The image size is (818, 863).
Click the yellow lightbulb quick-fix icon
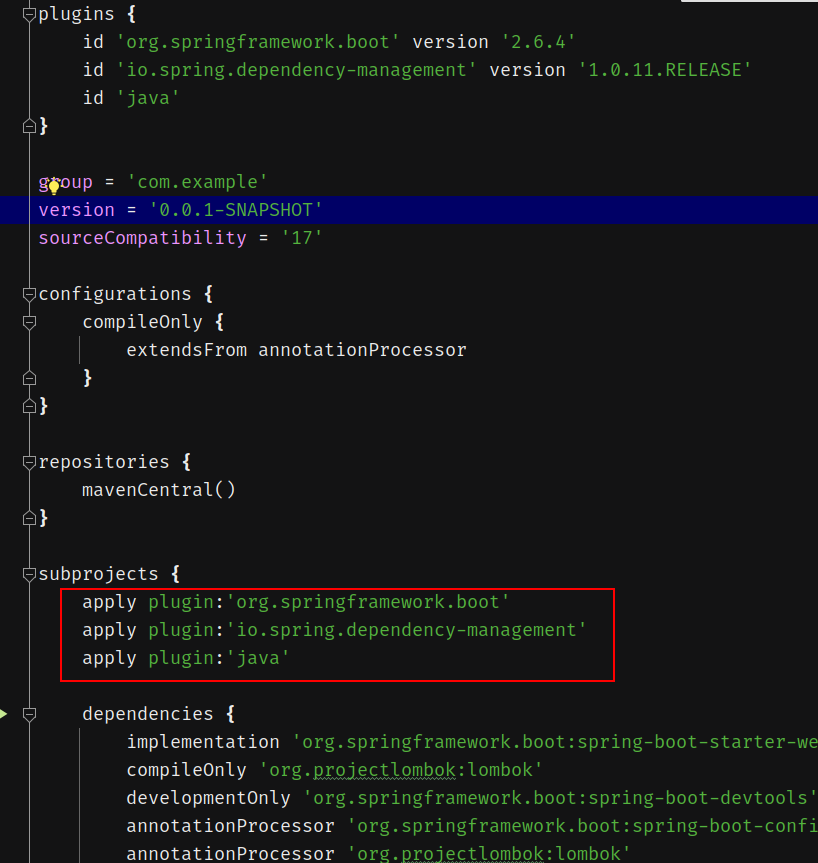pos(54,186)
